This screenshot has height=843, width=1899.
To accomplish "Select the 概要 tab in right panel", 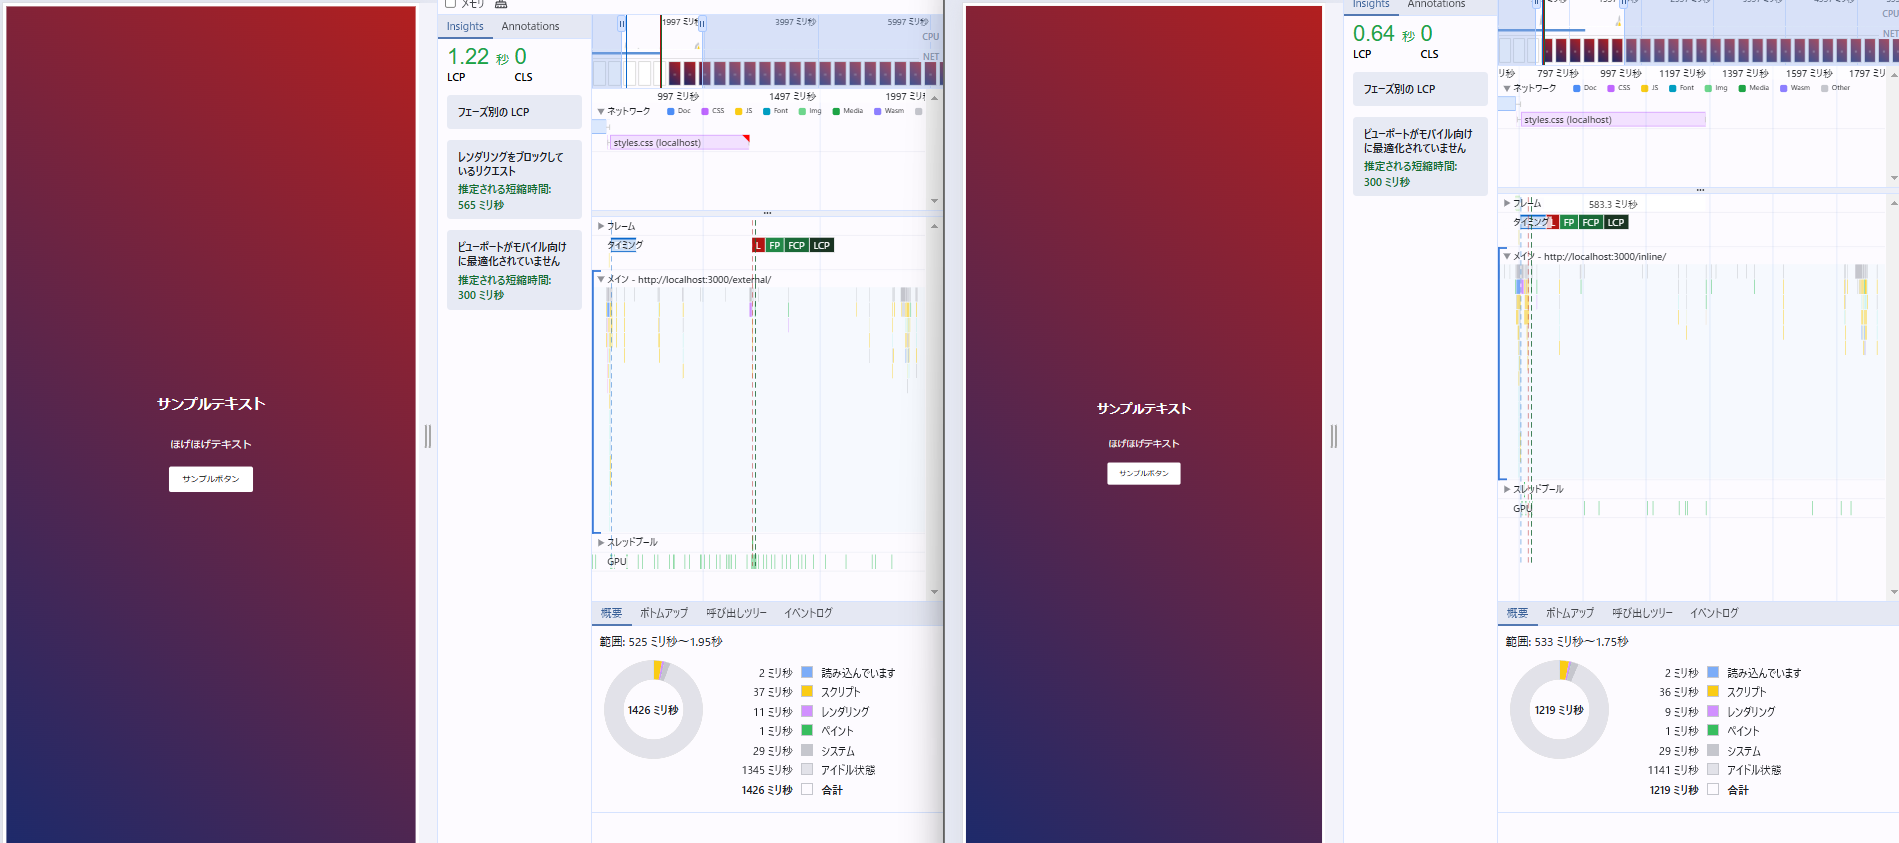I will [1517, 613].
